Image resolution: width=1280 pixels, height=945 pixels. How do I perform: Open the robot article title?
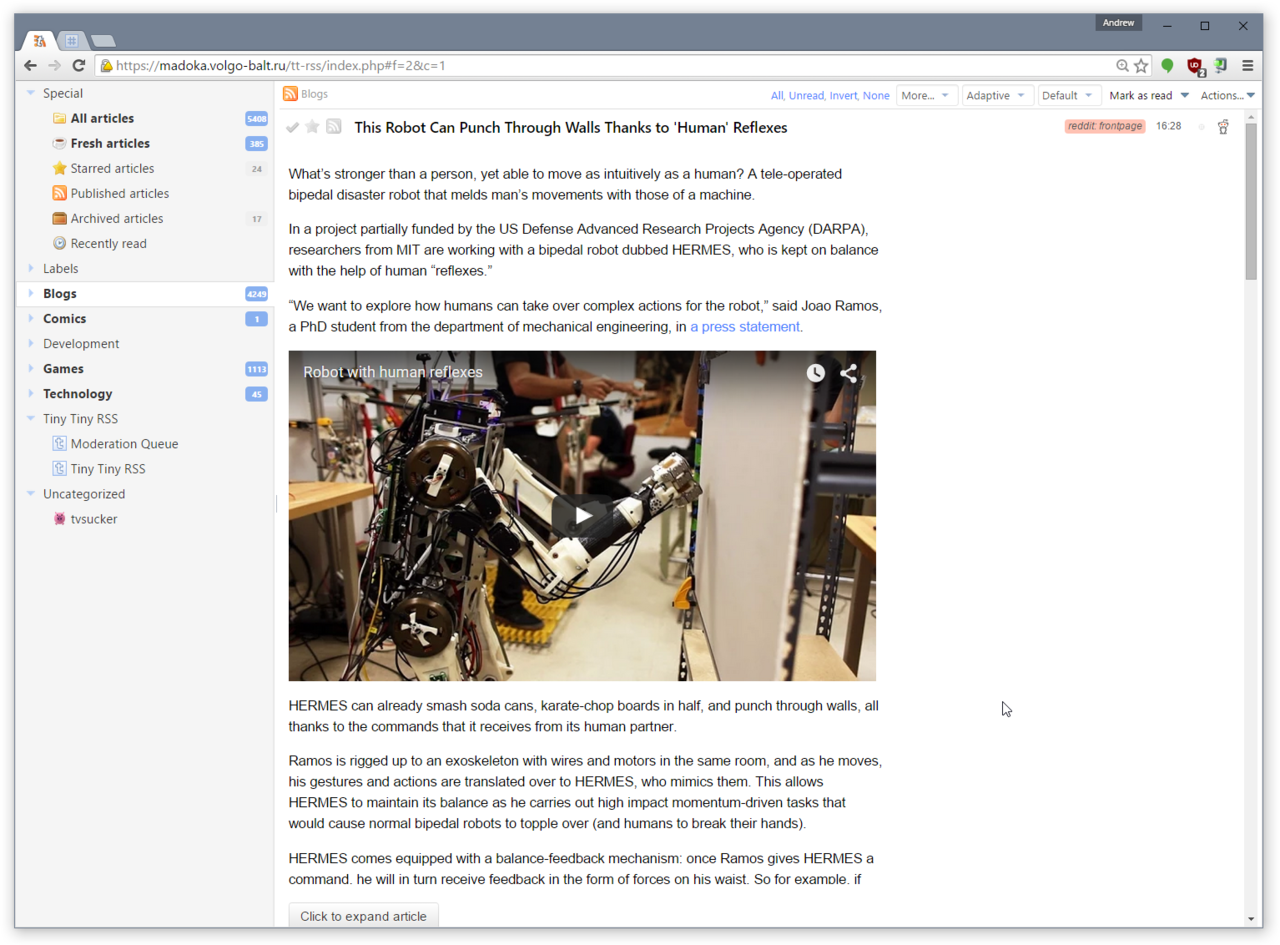pyautogui.click(x=571, y=128)
